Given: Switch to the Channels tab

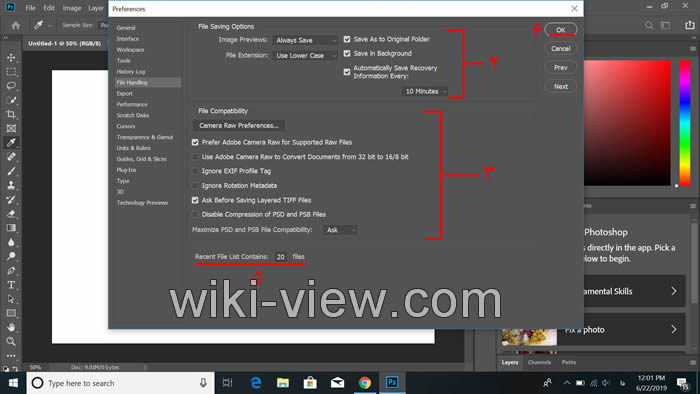Looking at the screenshot, I should coord(539,362).
